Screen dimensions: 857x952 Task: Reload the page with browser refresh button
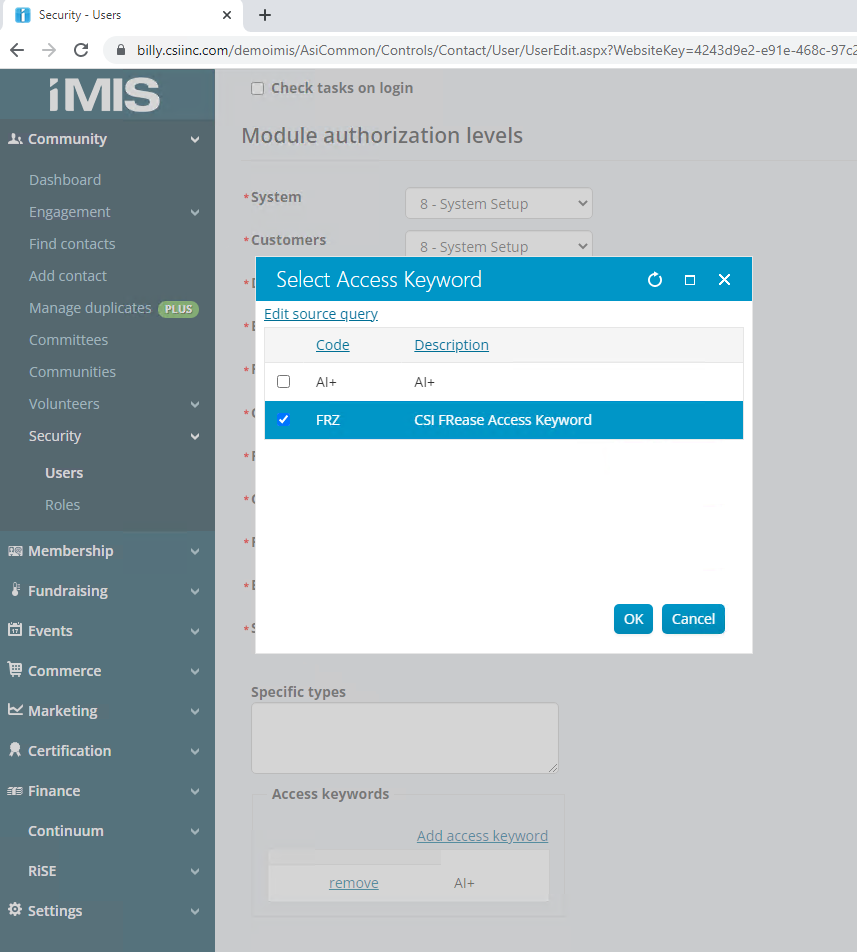pos(82,50)
